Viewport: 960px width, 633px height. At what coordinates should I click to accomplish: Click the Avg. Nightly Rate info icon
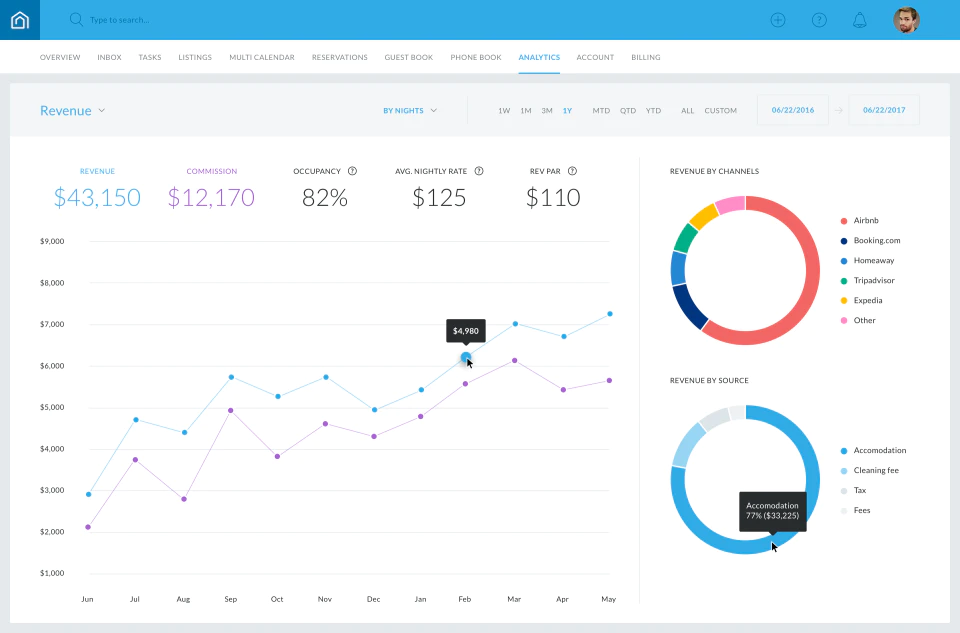[x=479, y=171]
